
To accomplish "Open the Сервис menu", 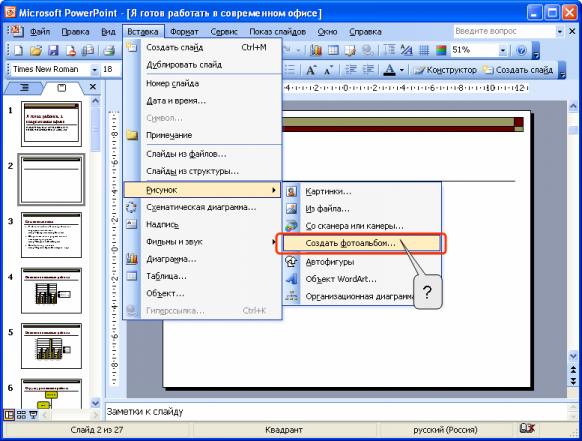I will click(224, 32).
